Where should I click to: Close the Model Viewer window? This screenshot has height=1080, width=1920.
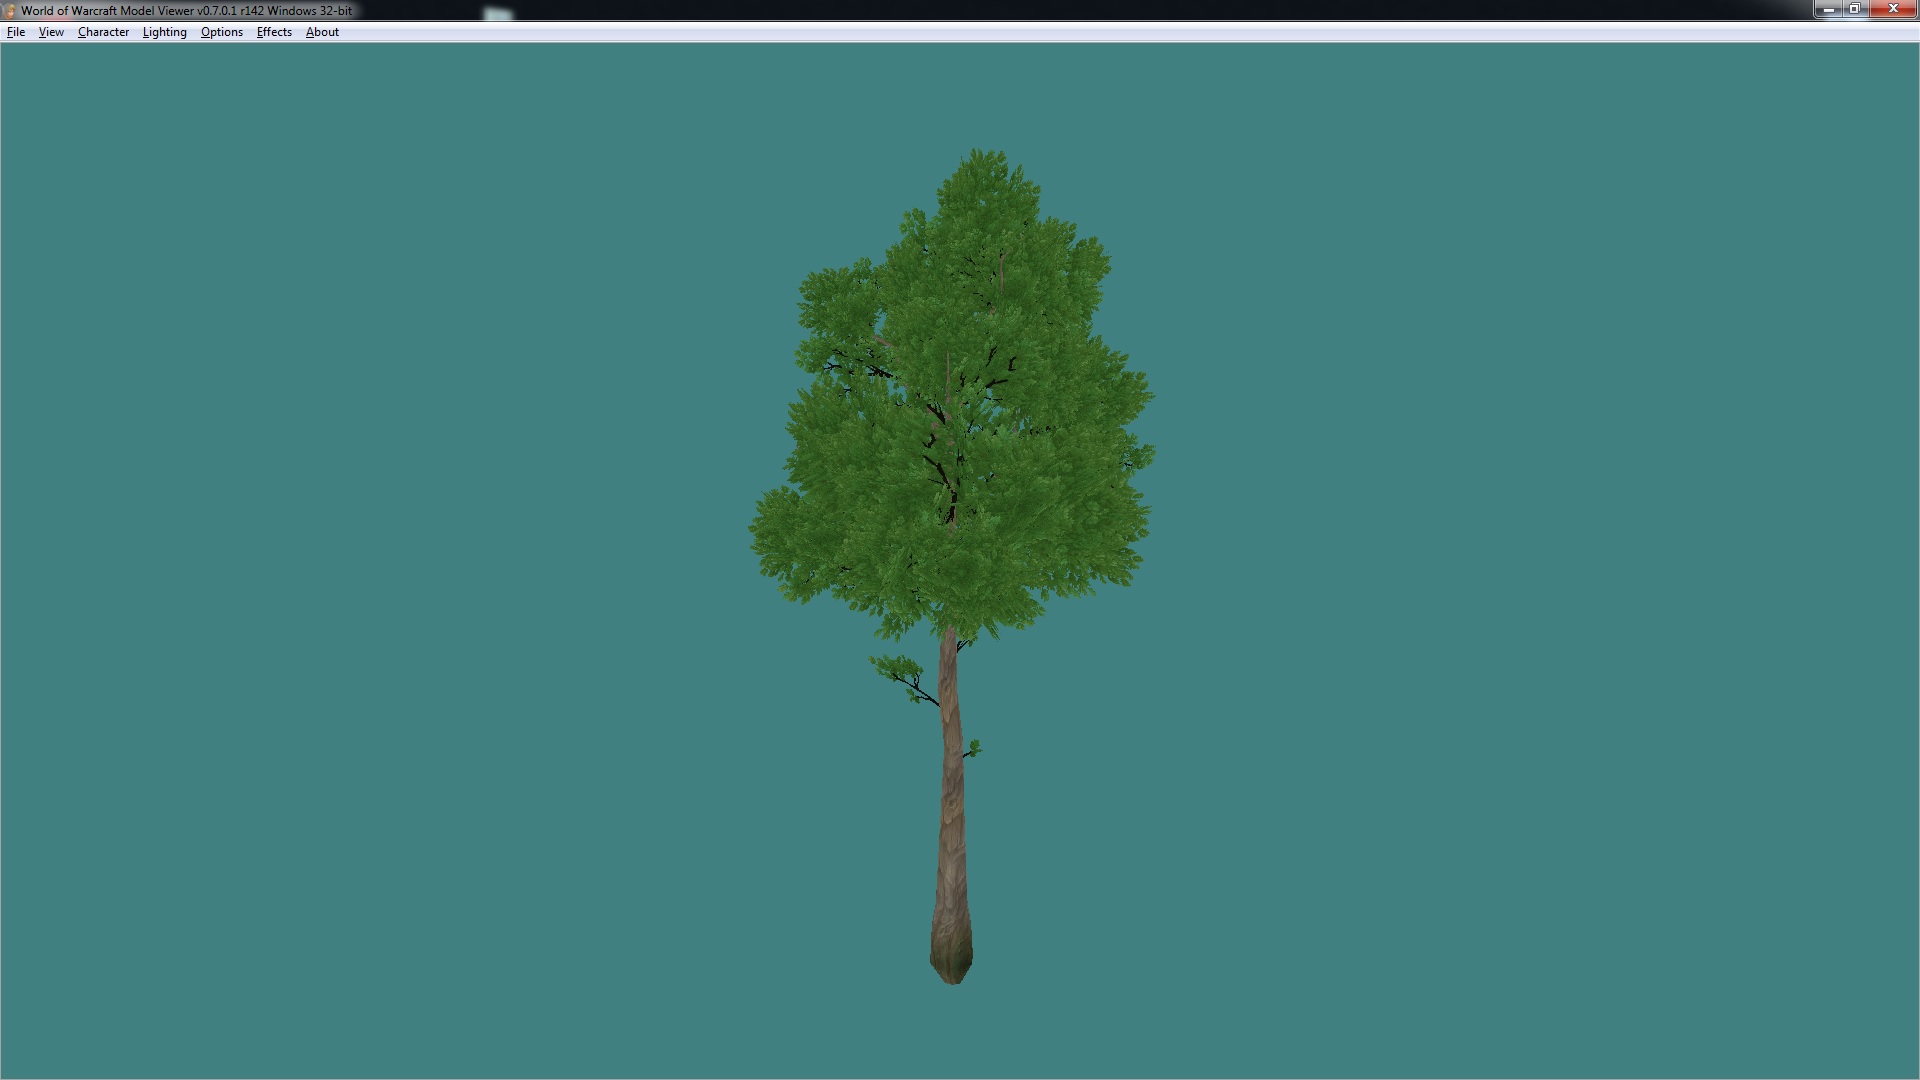click(x=1892, y=9)
